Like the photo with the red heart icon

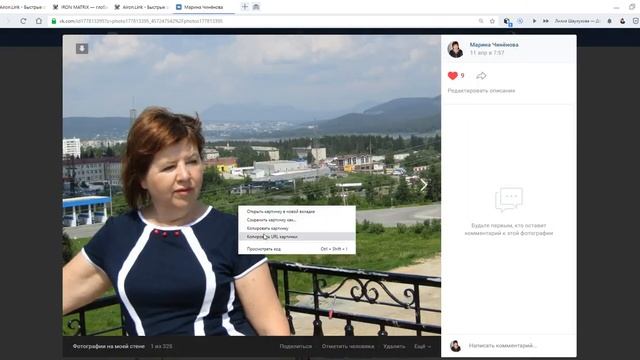[452, 76]
